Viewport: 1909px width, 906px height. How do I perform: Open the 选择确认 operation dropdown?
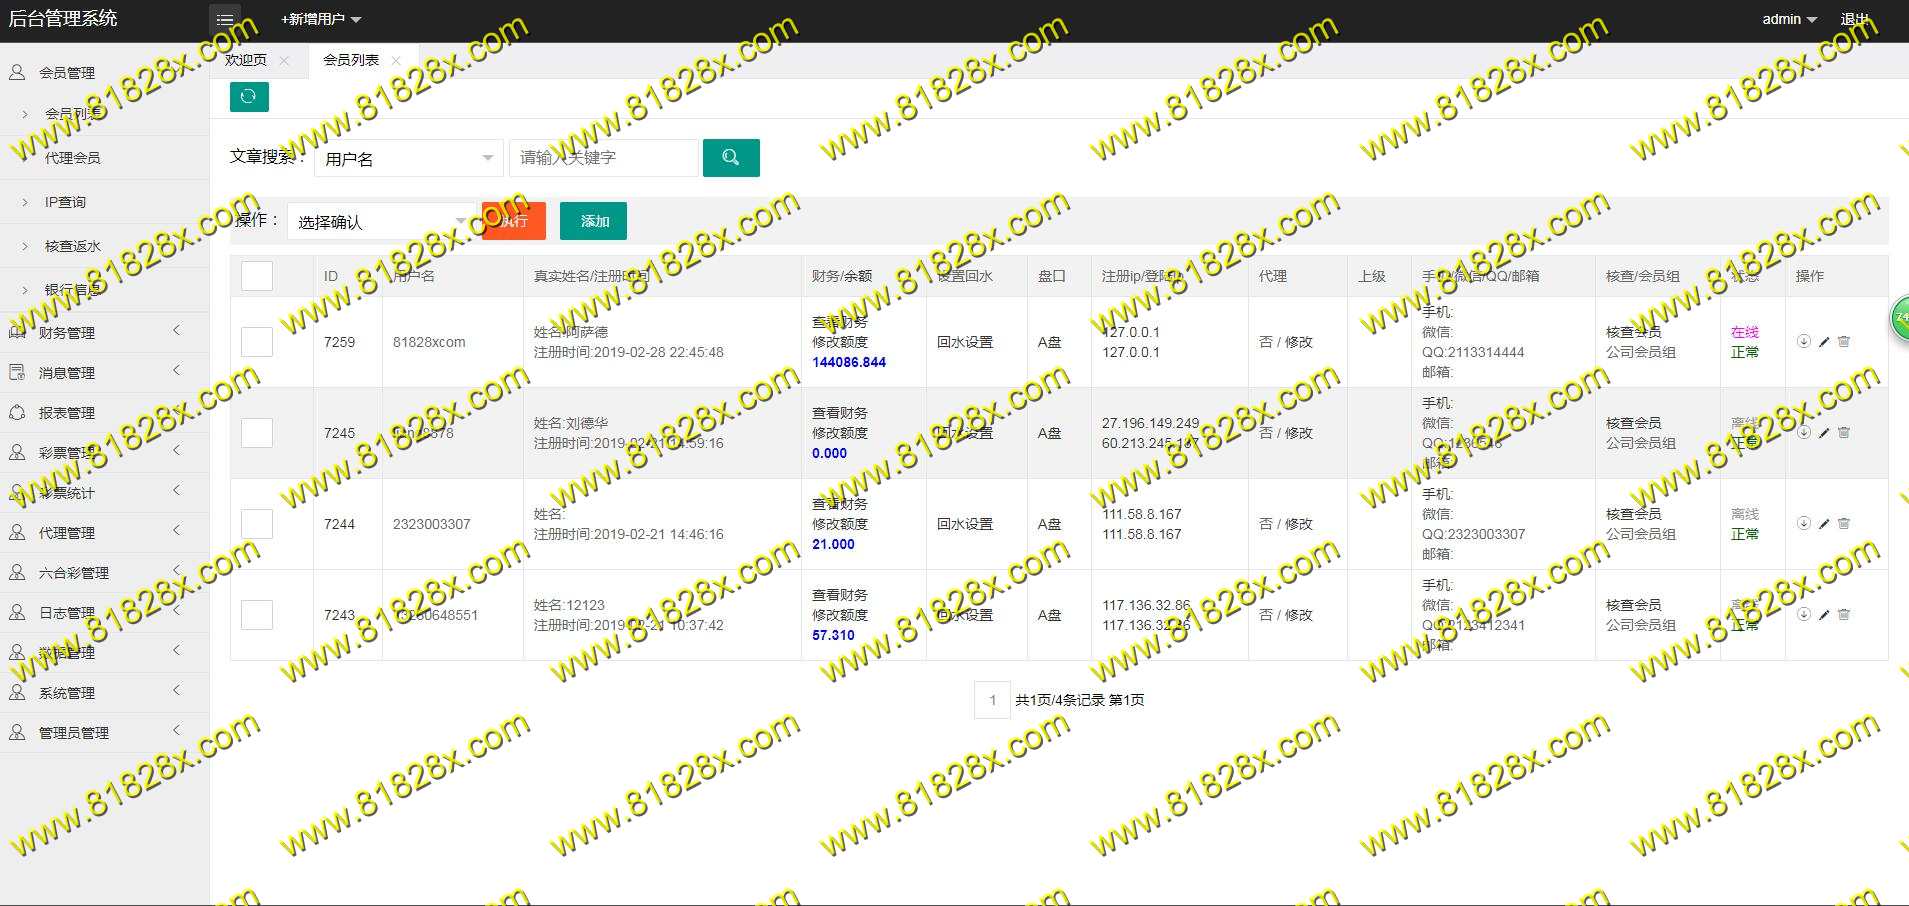[x=382, y=222]
